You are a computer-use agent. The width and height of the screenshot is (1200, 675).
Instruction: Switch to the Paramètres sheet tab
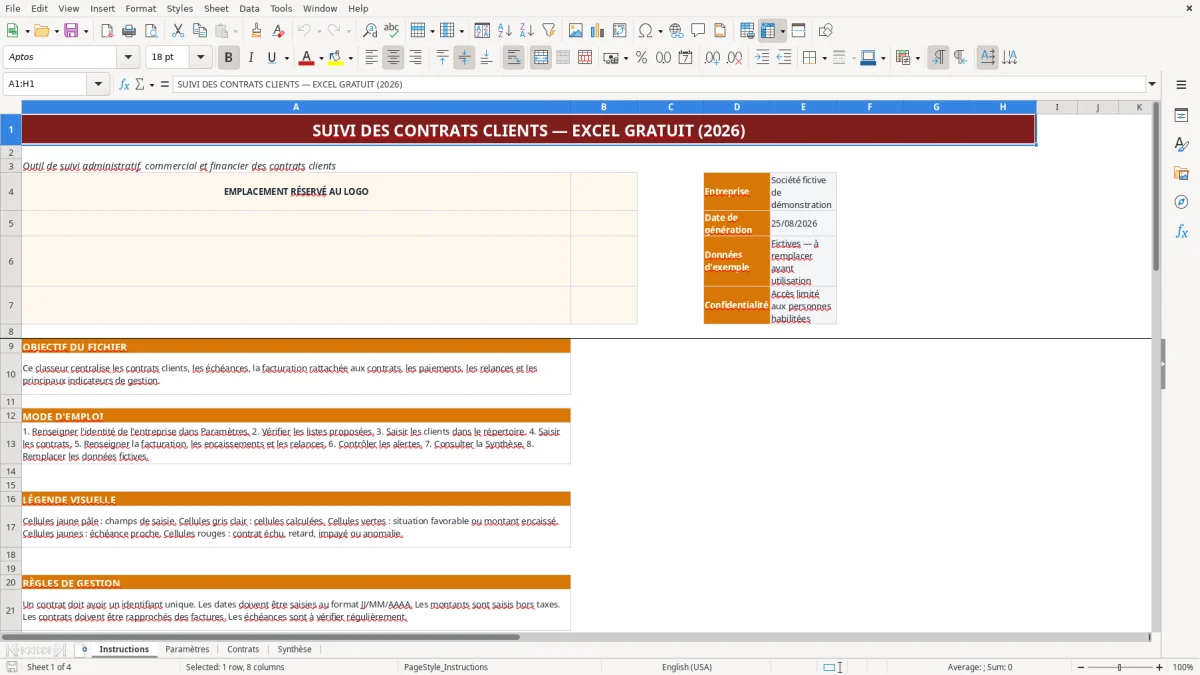coord(187,650)
